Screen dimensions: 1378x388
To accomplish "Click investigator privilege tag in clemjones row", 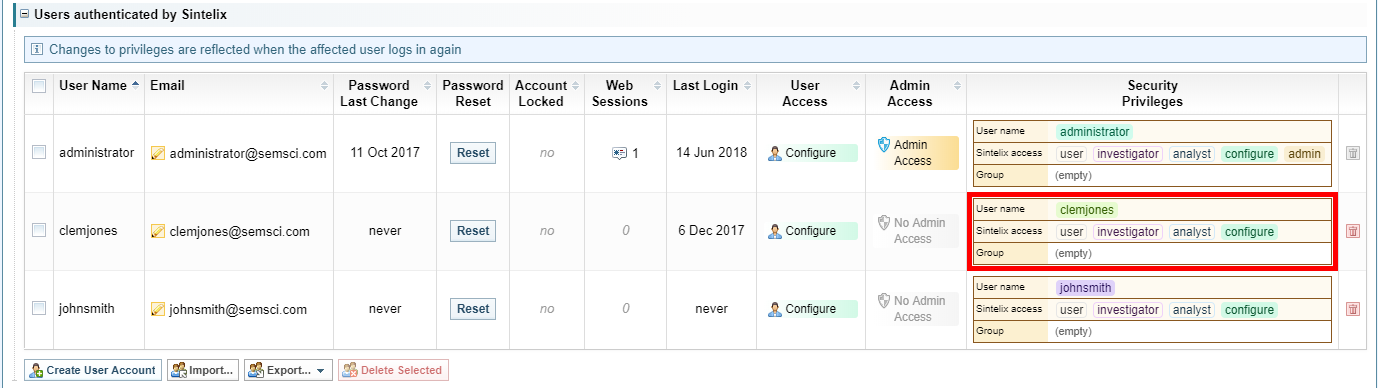I will tap(1128, 232).
